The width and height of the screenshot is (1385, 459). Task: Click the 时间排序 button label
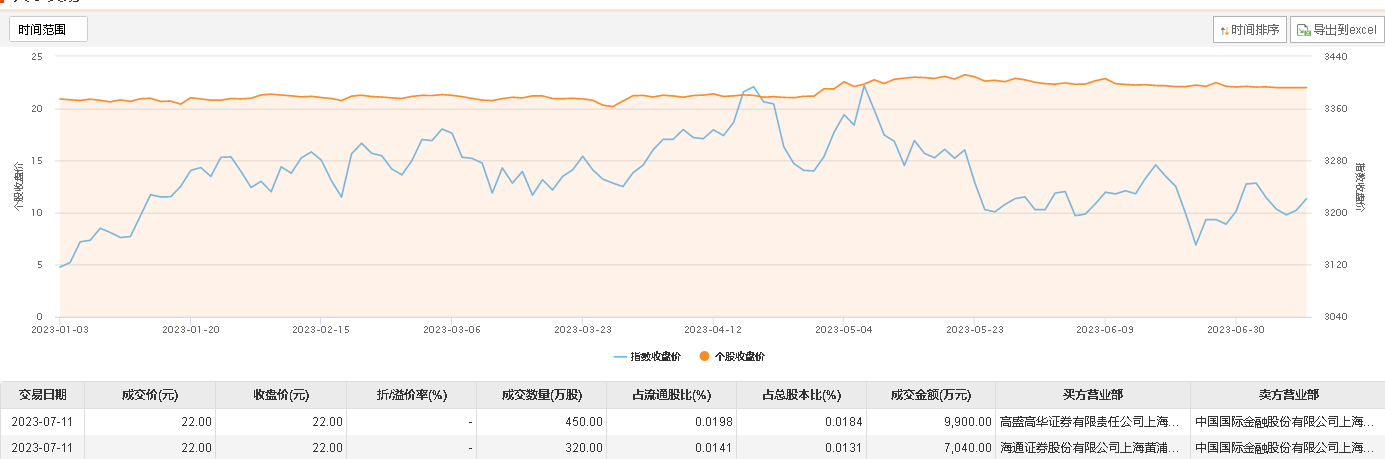coord(1256,30)
